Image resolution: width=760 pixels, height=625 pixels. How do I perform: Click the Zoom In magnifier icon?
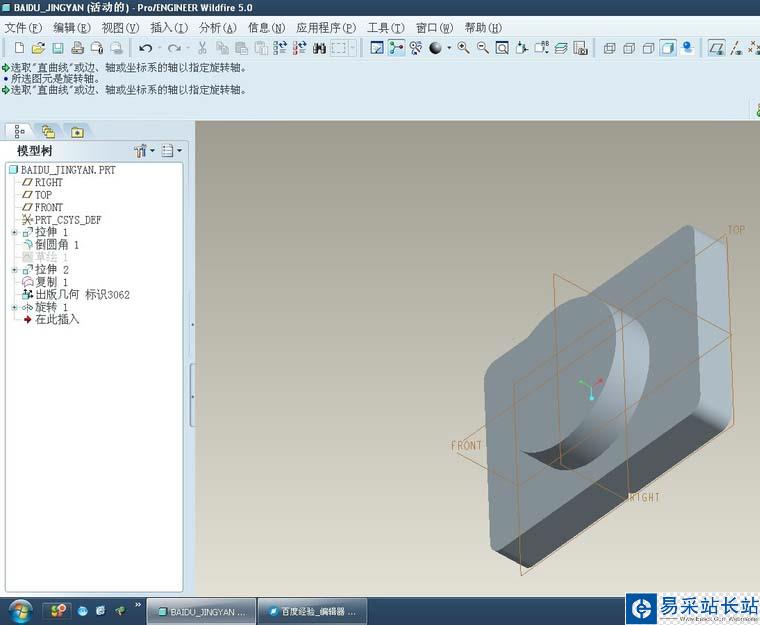point(464,48)
